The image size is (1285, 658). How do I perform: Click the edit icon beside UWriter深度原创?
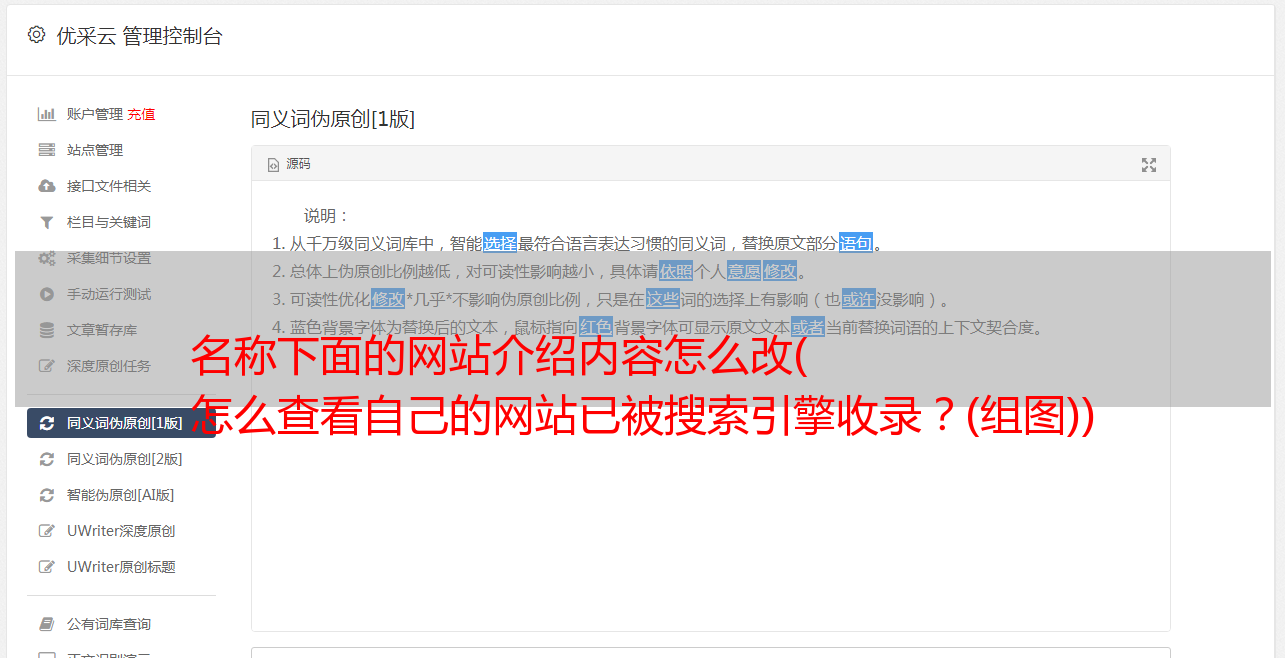tap(46, 531)
